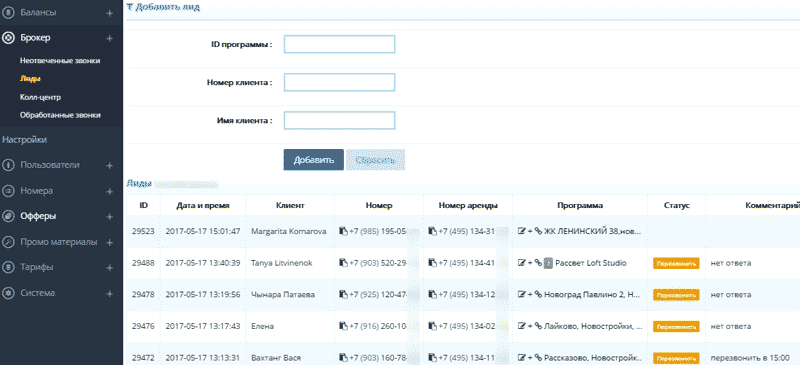Click the Дата и время column header
This screenshot has width=800, height=365.
[203, 206]
